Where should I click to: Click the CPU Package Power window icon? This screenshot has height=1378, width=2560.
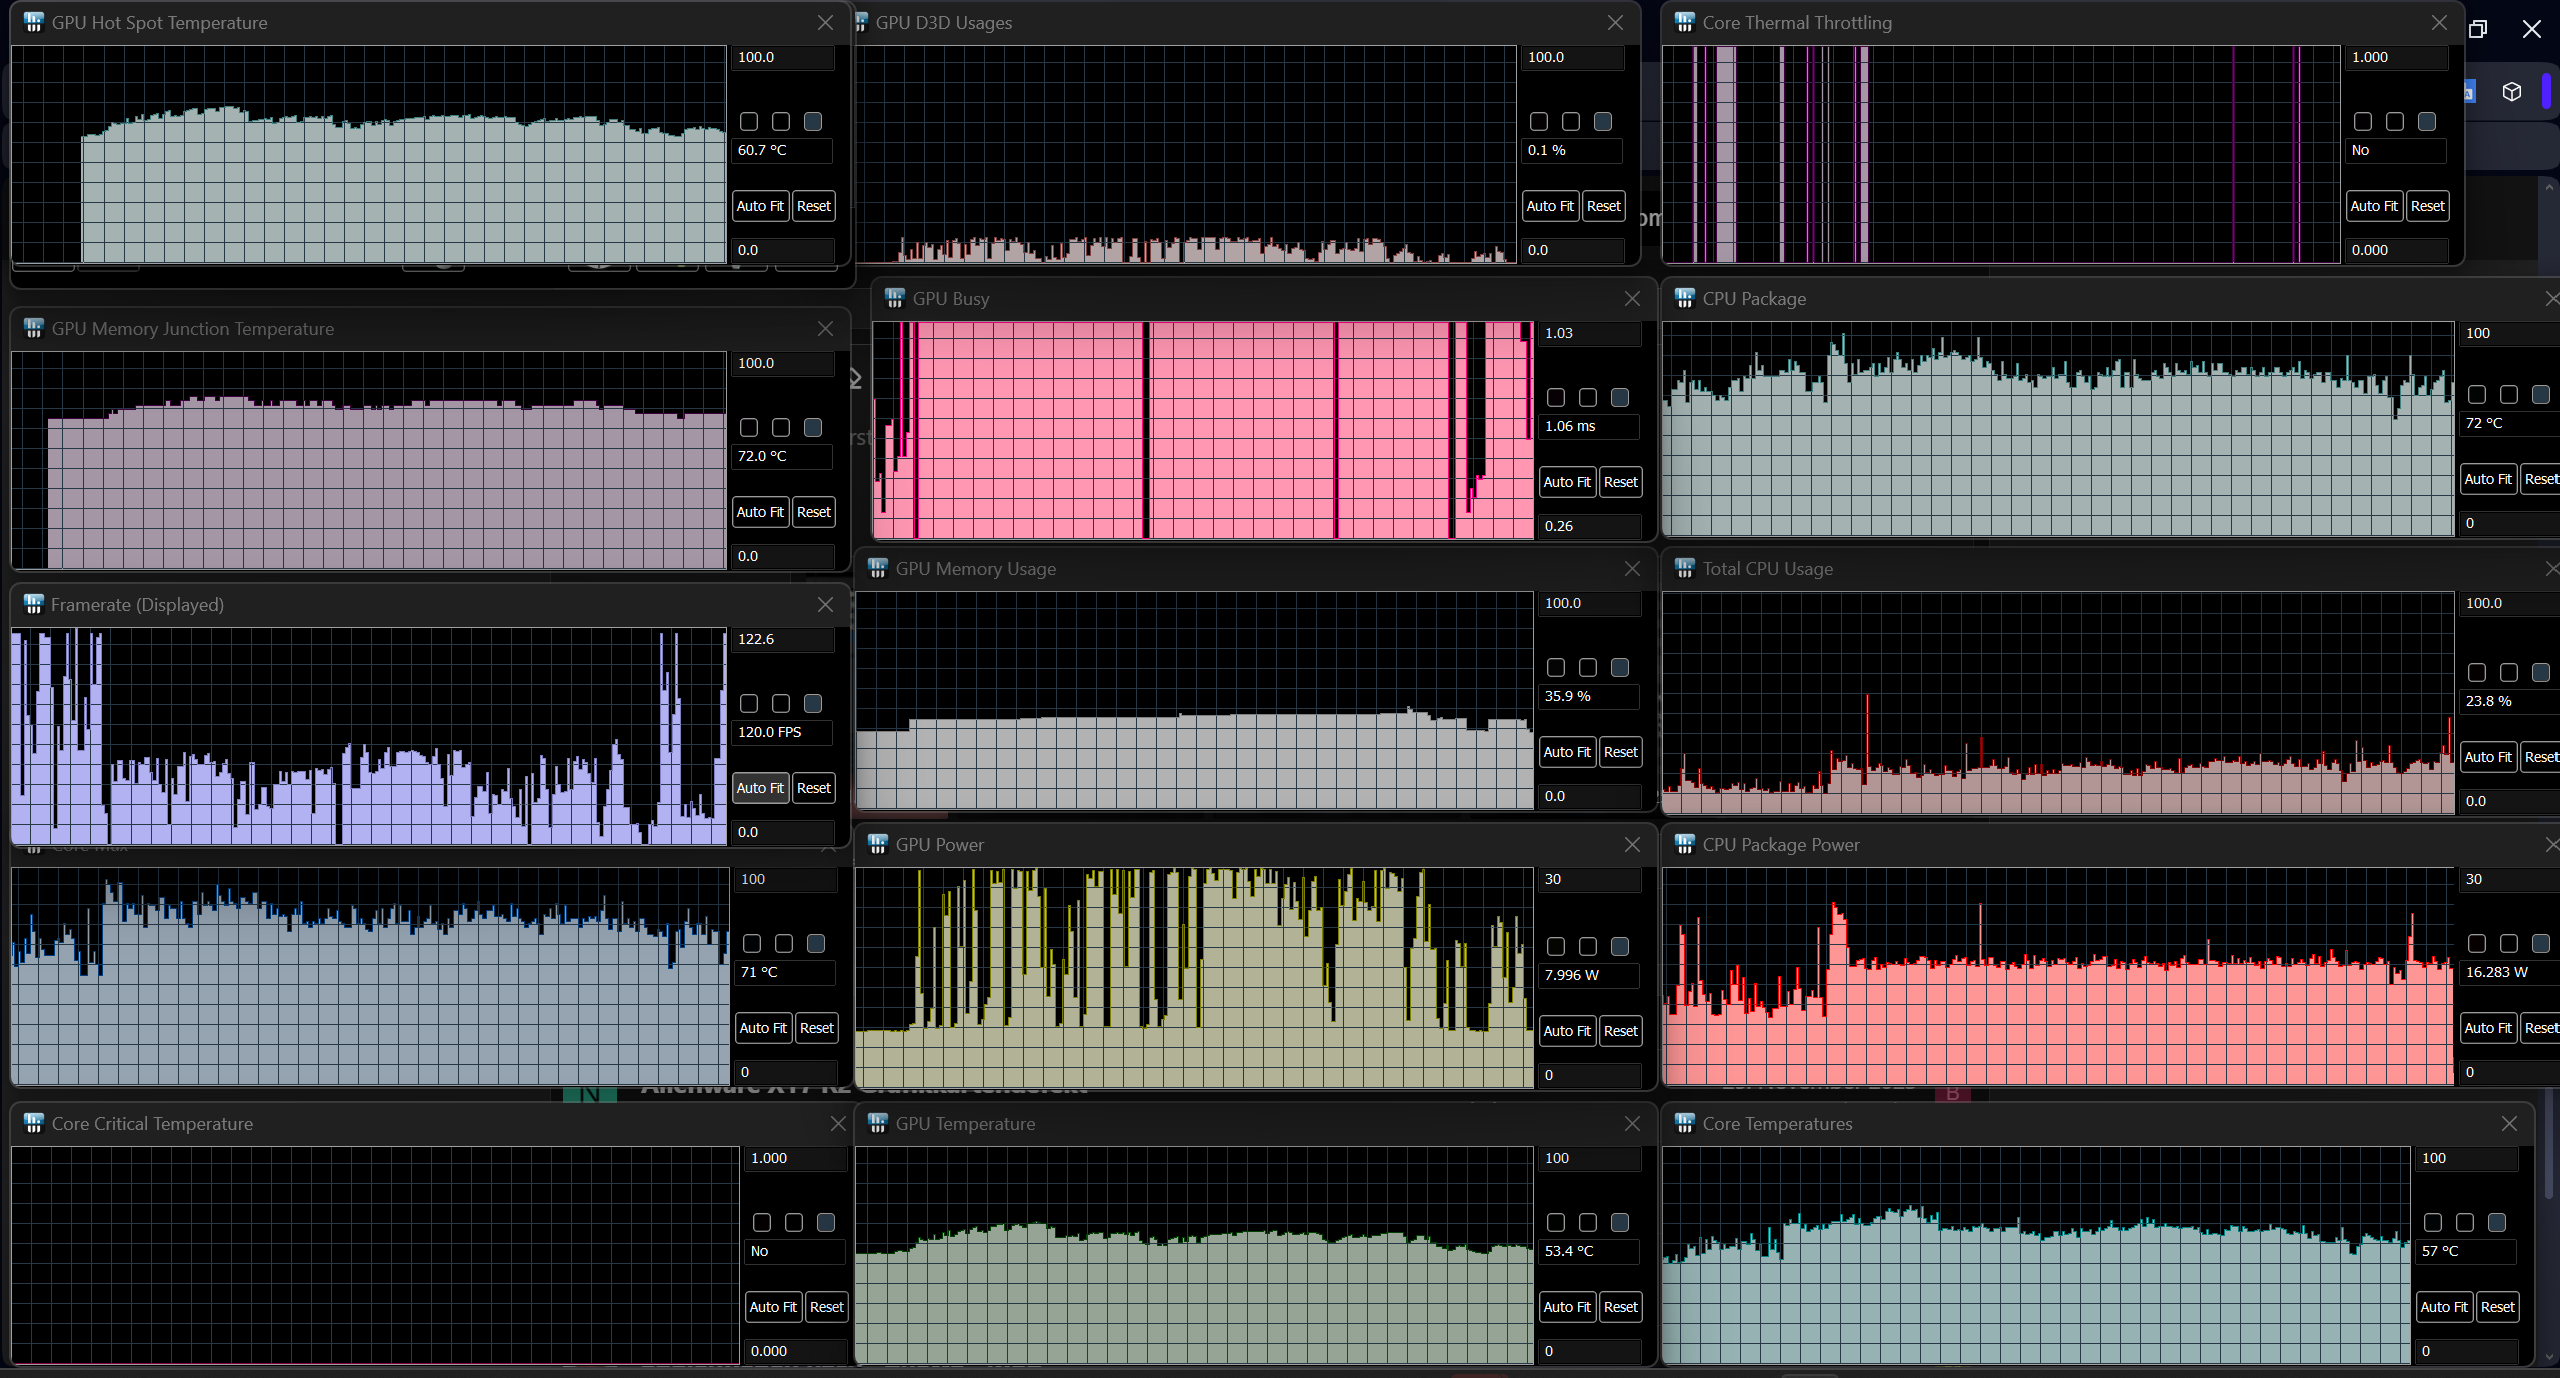point(1684,844)
